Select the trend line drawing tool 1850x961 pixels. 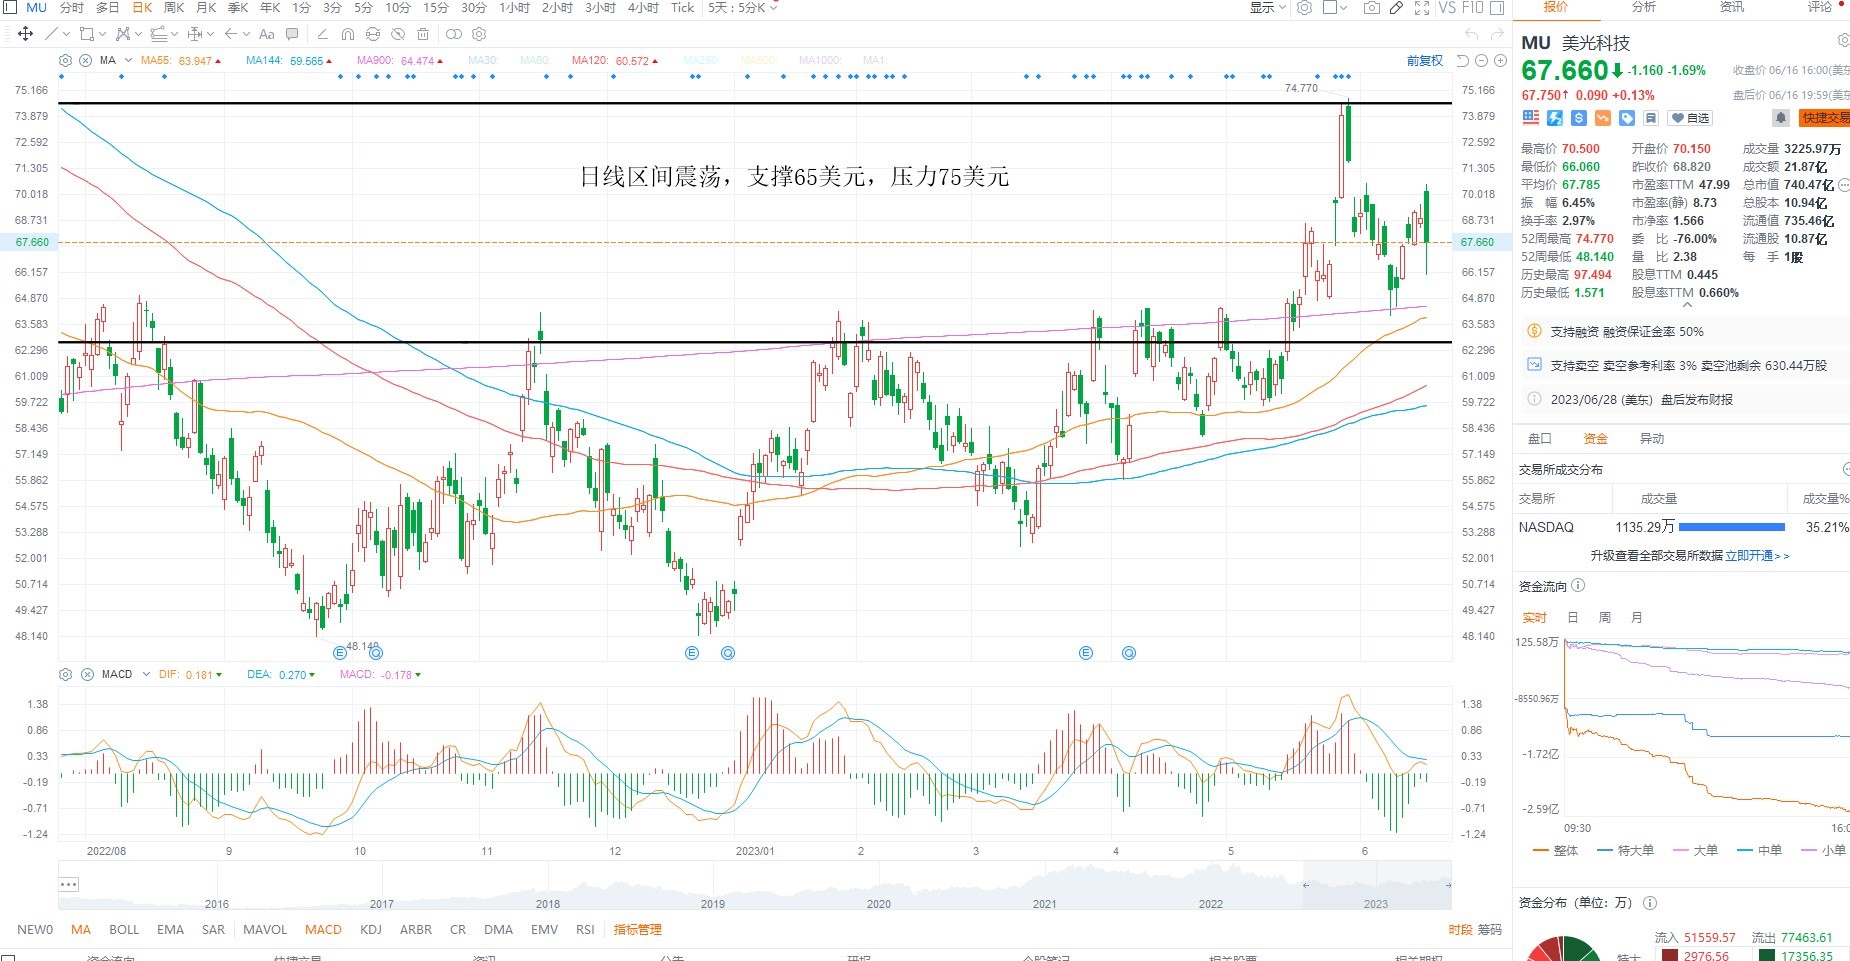pyautogui.click(x=51, y=33)
